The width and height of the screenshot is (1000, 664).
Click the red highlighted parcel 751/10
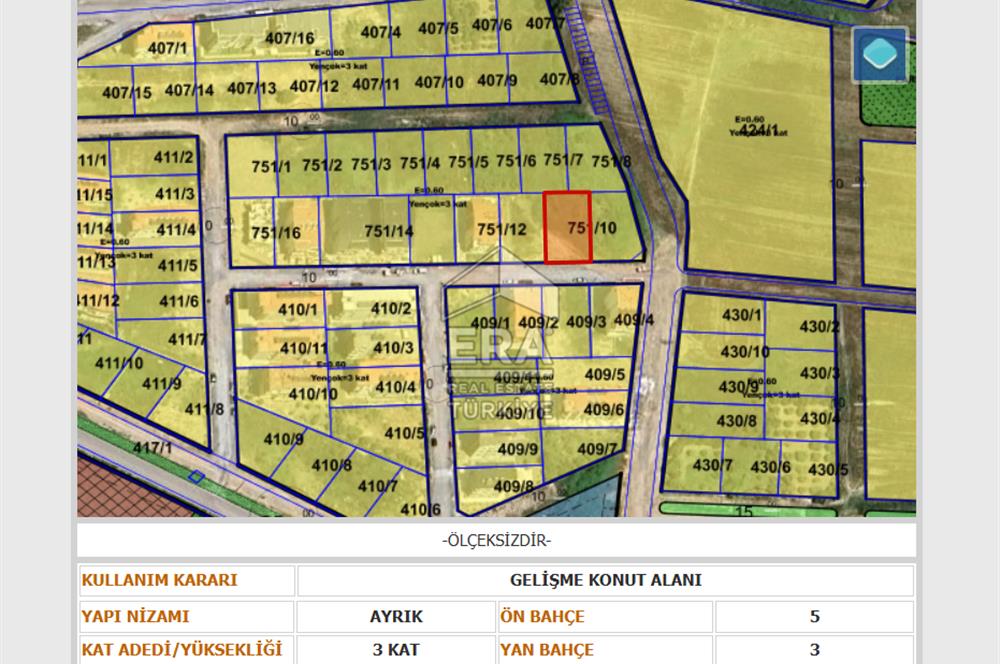click(x=568, y=228)
